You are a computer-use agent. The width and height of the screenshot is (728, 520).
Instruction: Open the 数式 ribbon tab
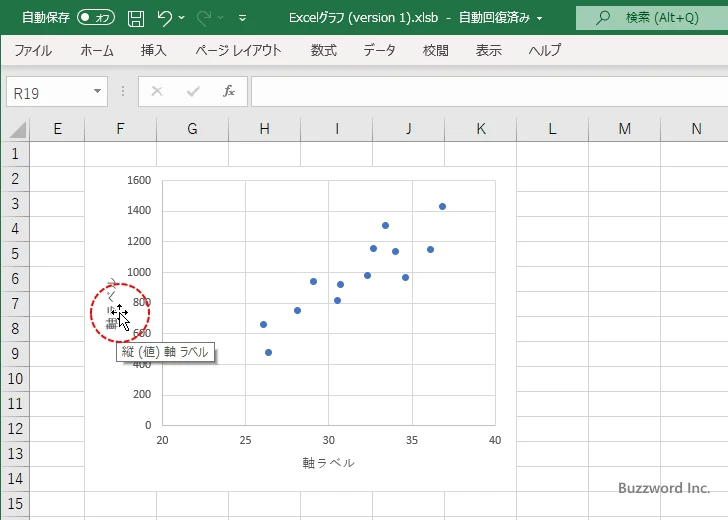click(x=324, y=50)
